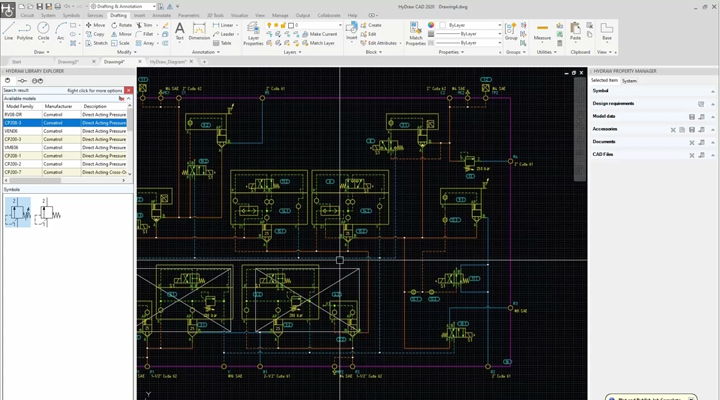Collapse the Symbol section in Property Manager
This screenshot has height=400, width=720.
coord(713,91)
